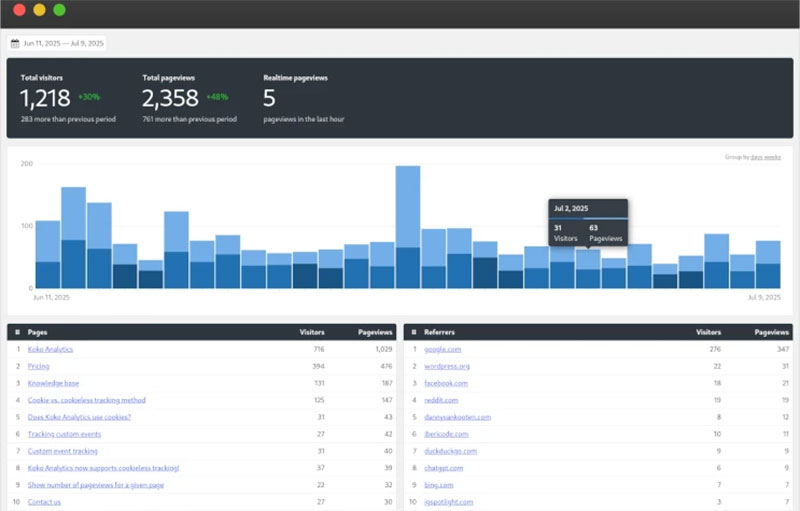This screenshot has height=511, width=800.
Task: Click the Pages table header icon
Action: point(17,332)
